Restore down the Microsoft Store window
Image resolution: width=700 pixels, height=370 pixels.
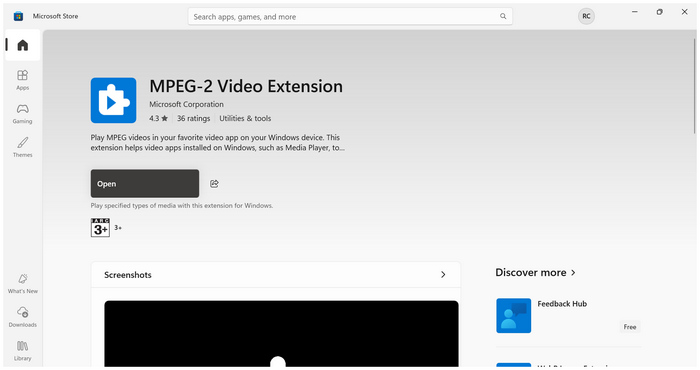(659, 12)
